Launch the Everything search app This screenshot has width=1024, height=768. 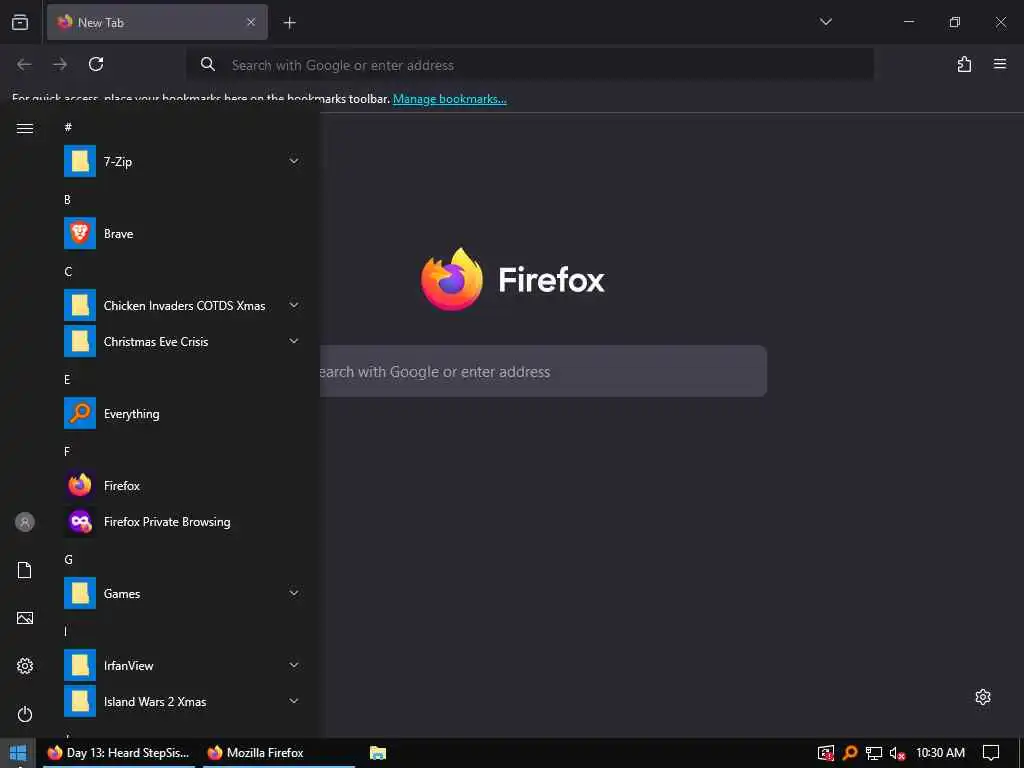click(182, 413)
